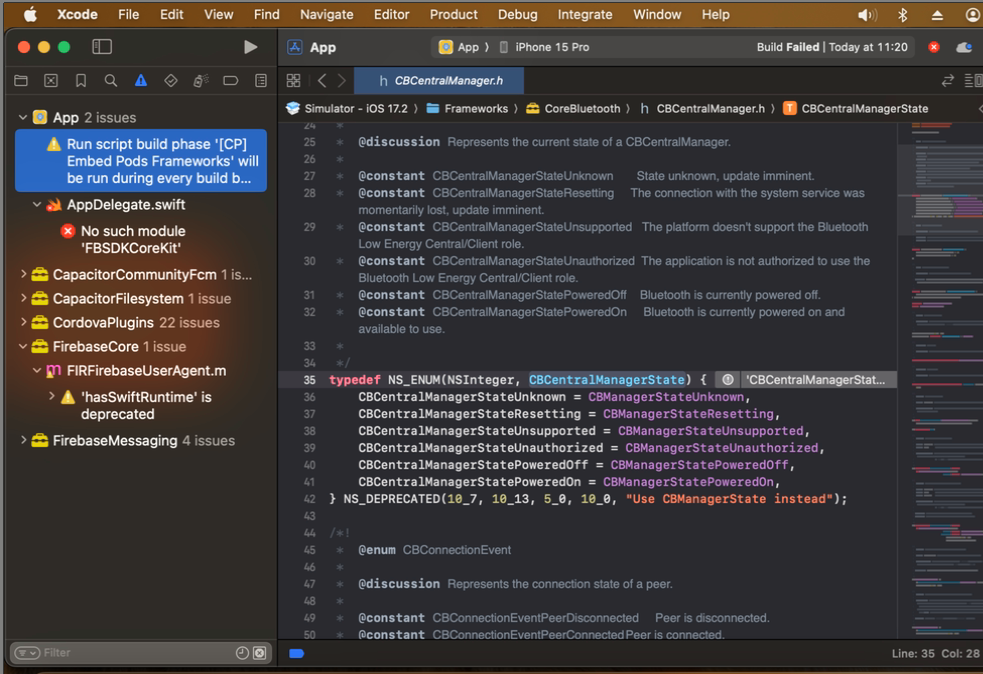Open the File menu
The image size is (983, 674).
129,14
